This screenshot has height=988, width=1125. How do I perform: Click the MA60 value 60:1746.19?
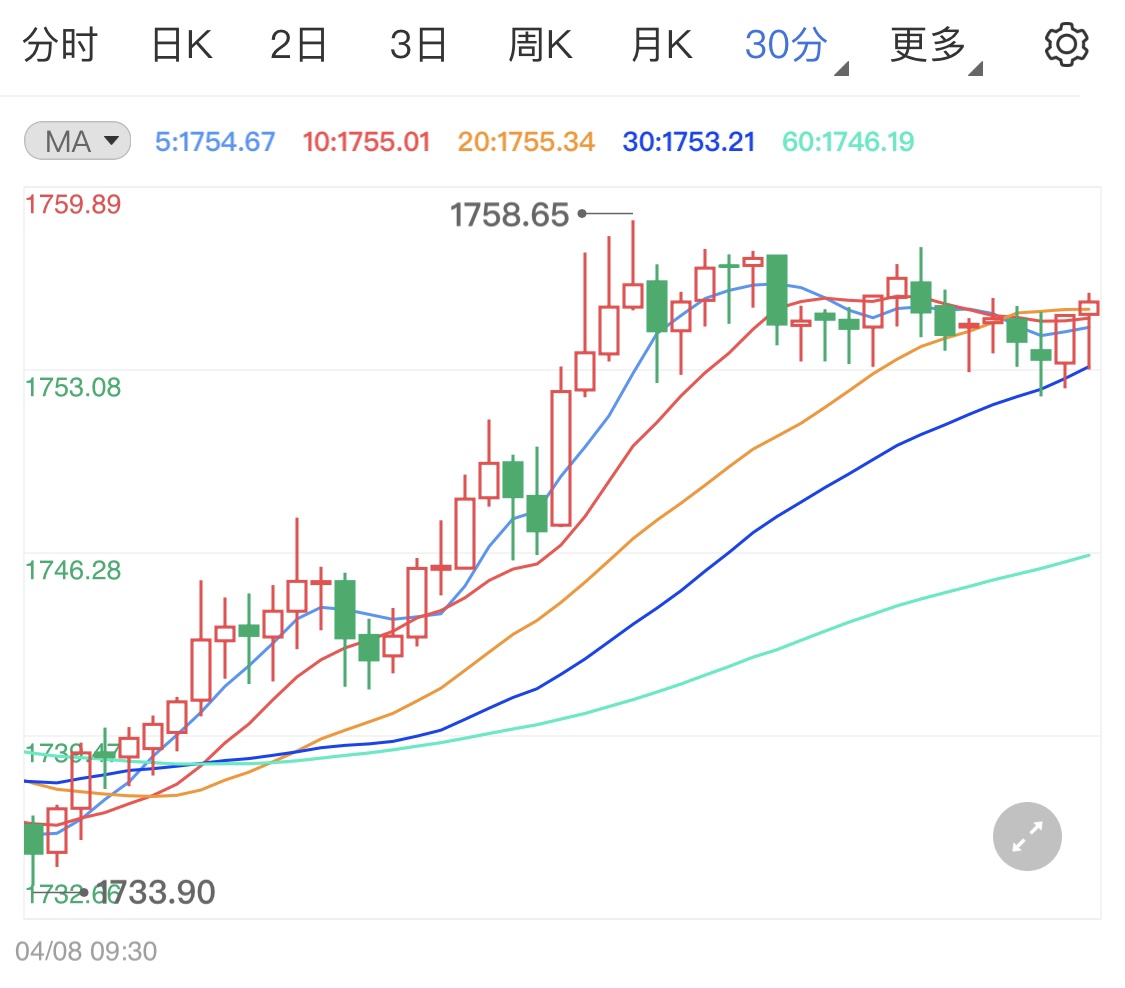pos(848,142)
